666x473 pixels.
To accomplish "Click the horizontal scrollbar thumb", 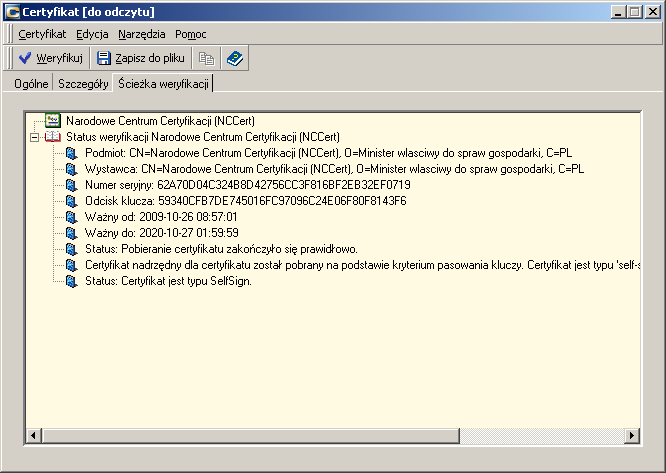I will point(251,436).
